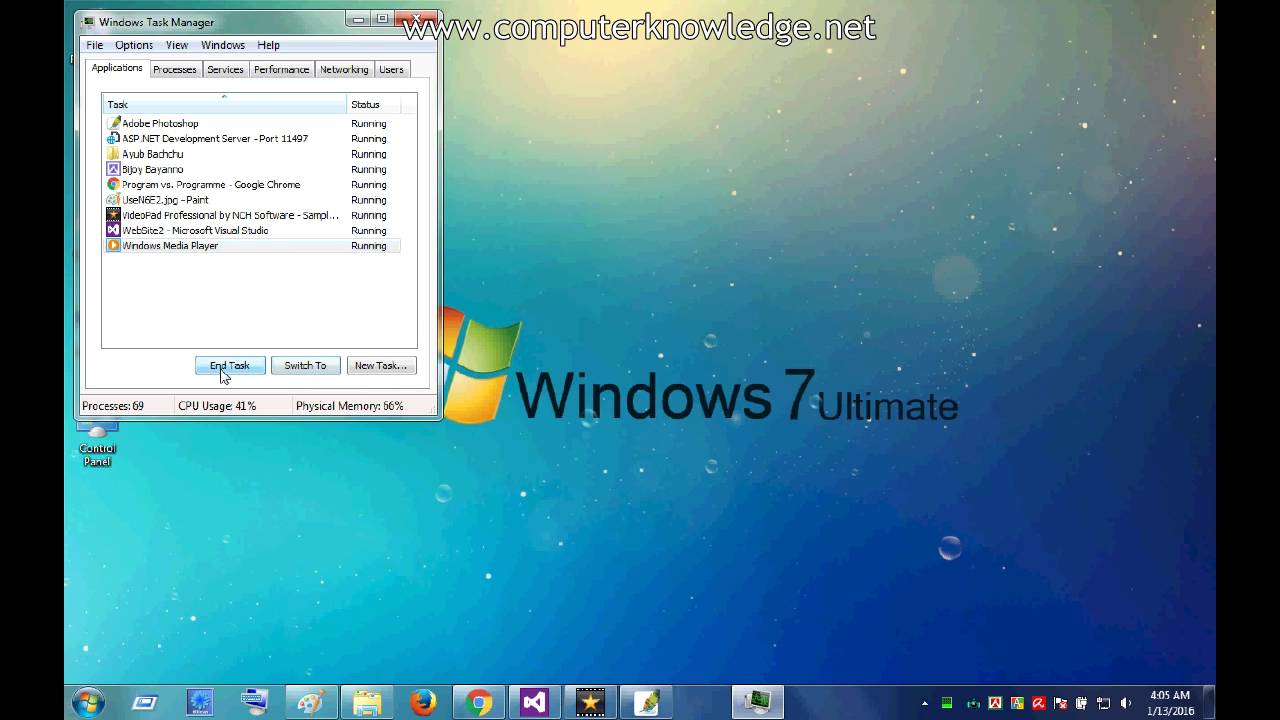
Task: Click the Task Manager taskbar button
Action: (x=757, y=702)
